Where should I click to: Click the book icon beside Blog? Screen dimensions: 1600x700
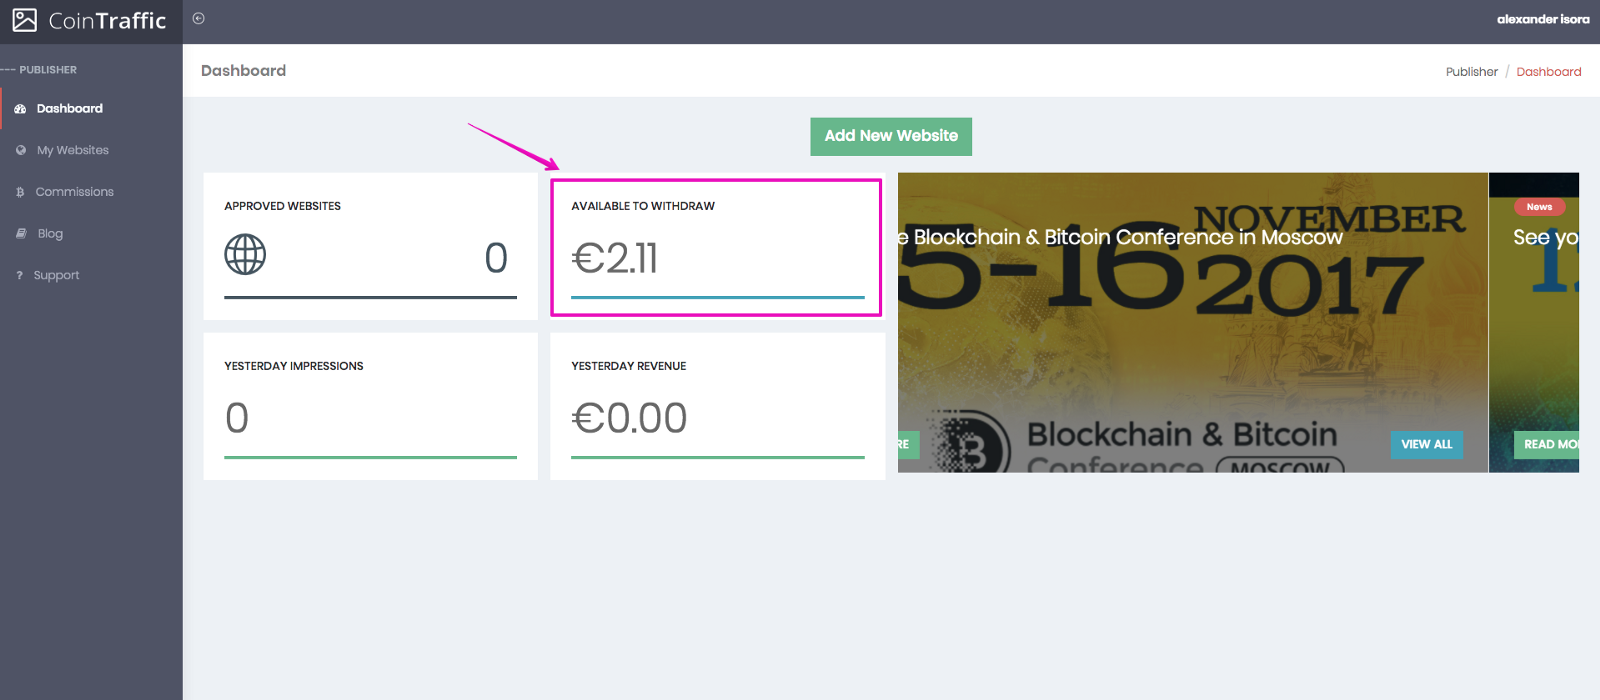tap(21, 234)
